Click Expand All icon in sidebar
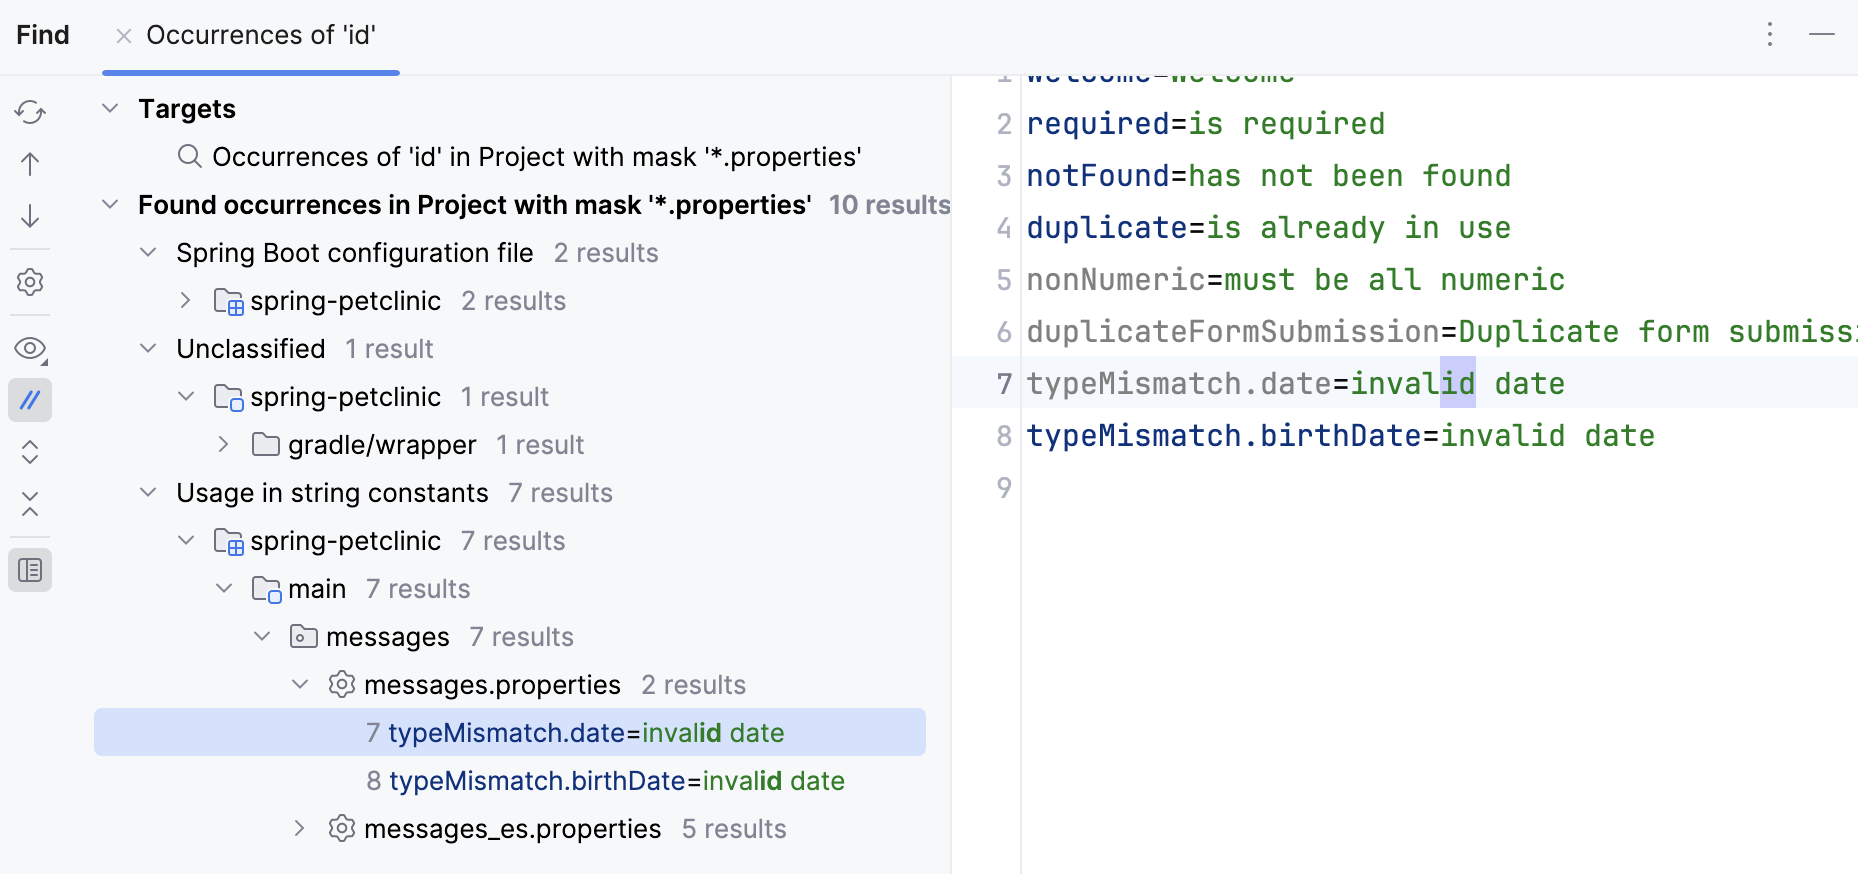 (30, 452)
